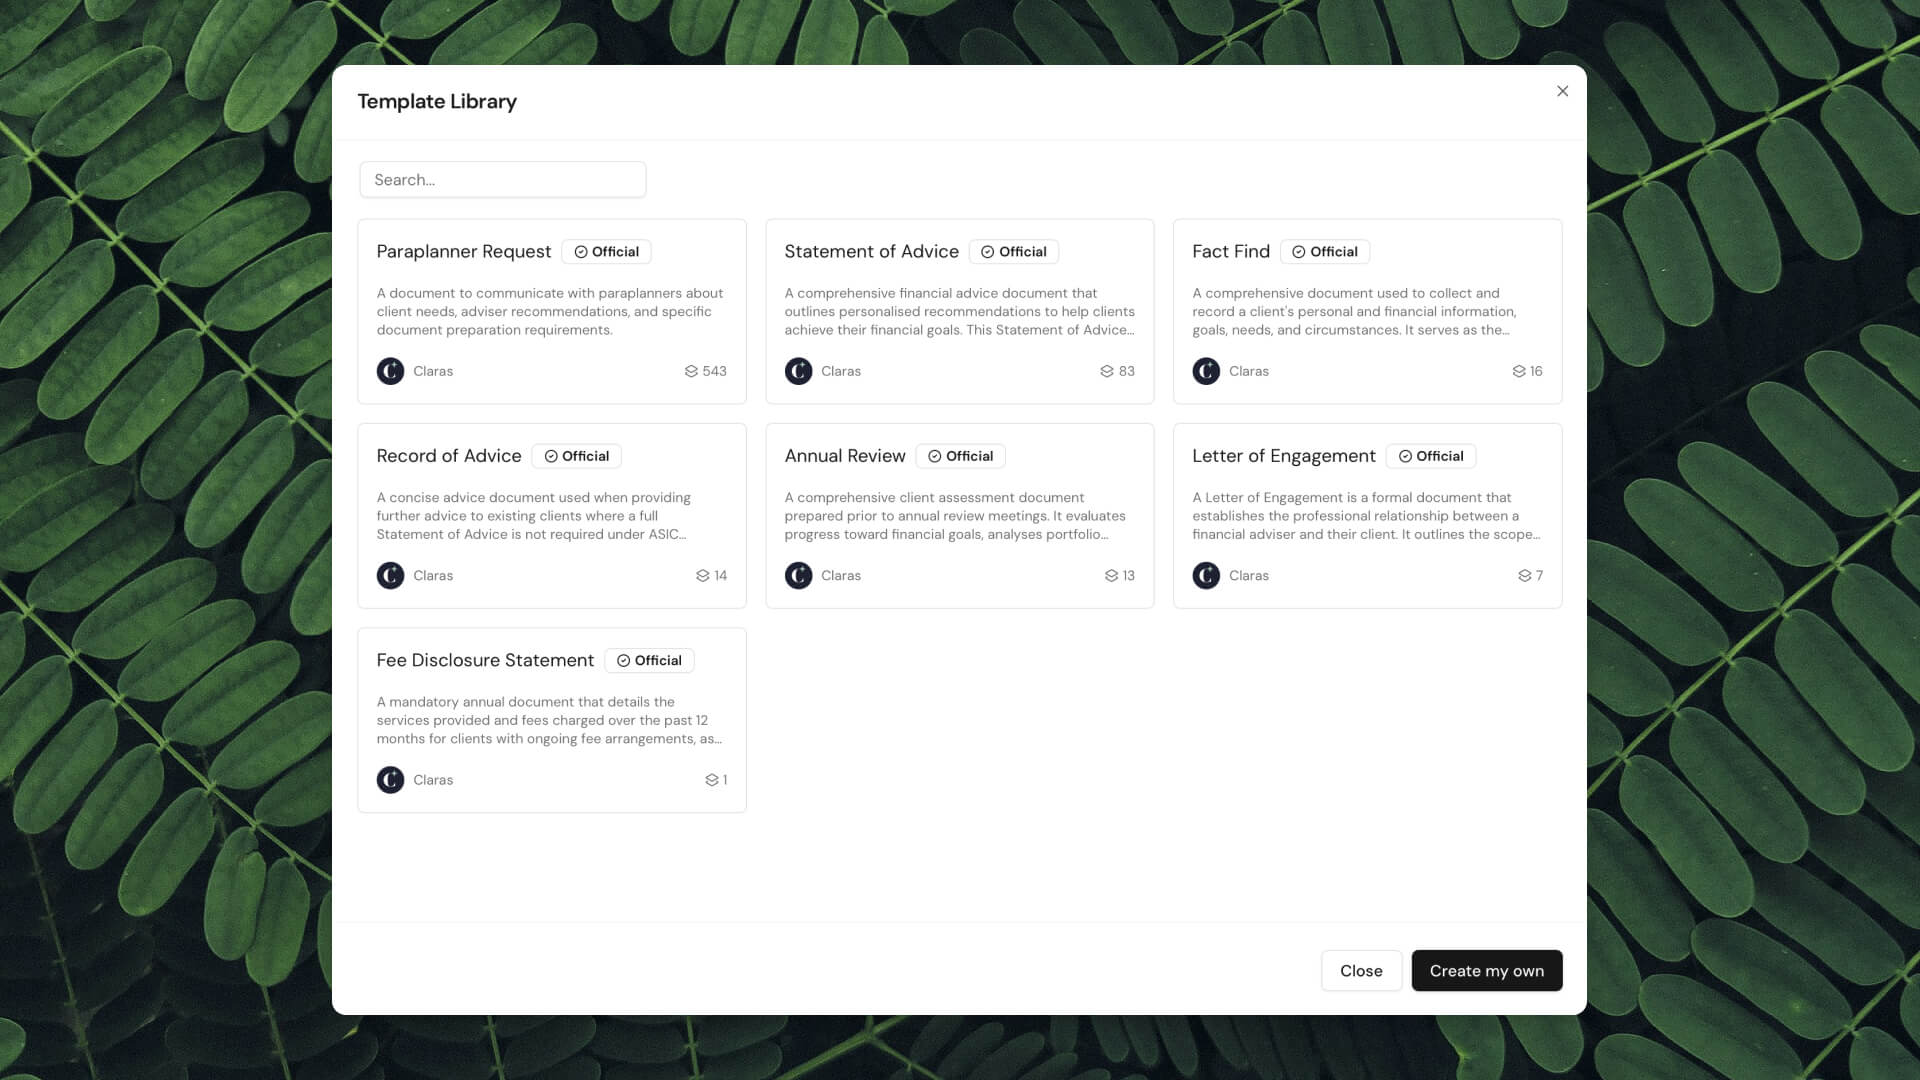Click the Claras link on Statement of Advice

[840, 371]
